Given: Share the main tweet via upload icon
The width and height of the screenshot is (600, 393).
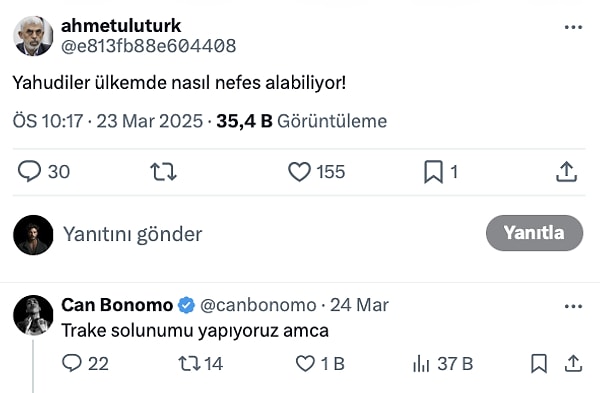Looking at the screenshot, I should tap(566, 171).
